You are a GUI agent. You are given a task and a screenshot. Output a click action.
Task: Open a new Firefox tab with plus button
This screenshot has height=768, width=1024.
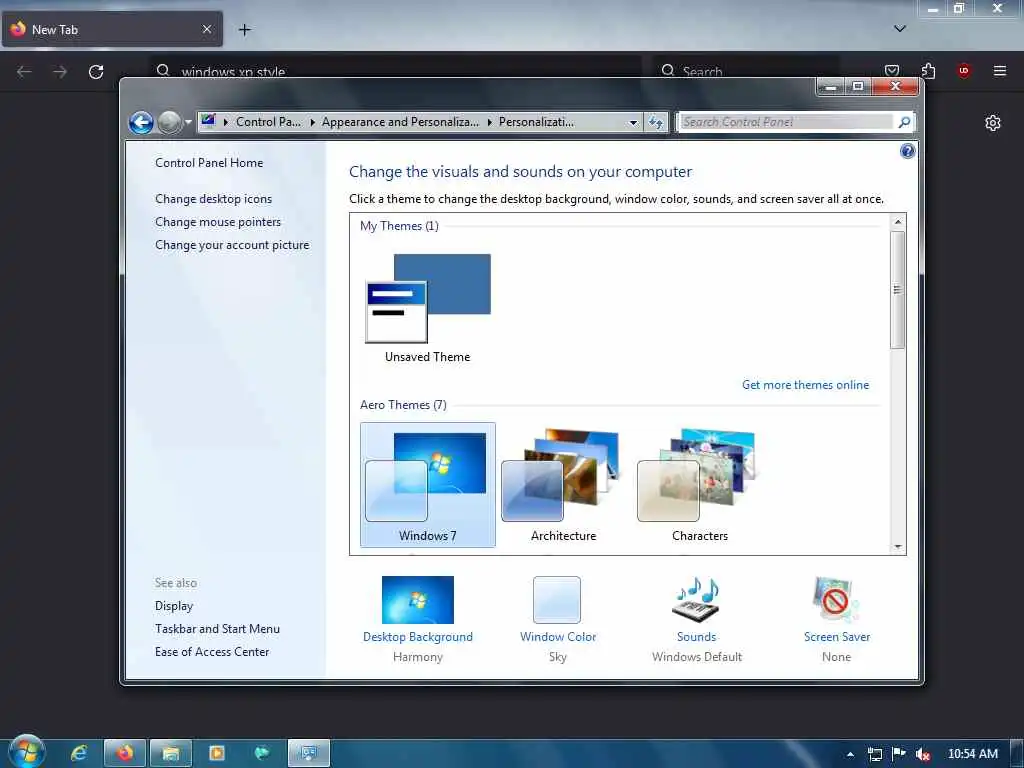pyautogui.click(x=244, y=29)
